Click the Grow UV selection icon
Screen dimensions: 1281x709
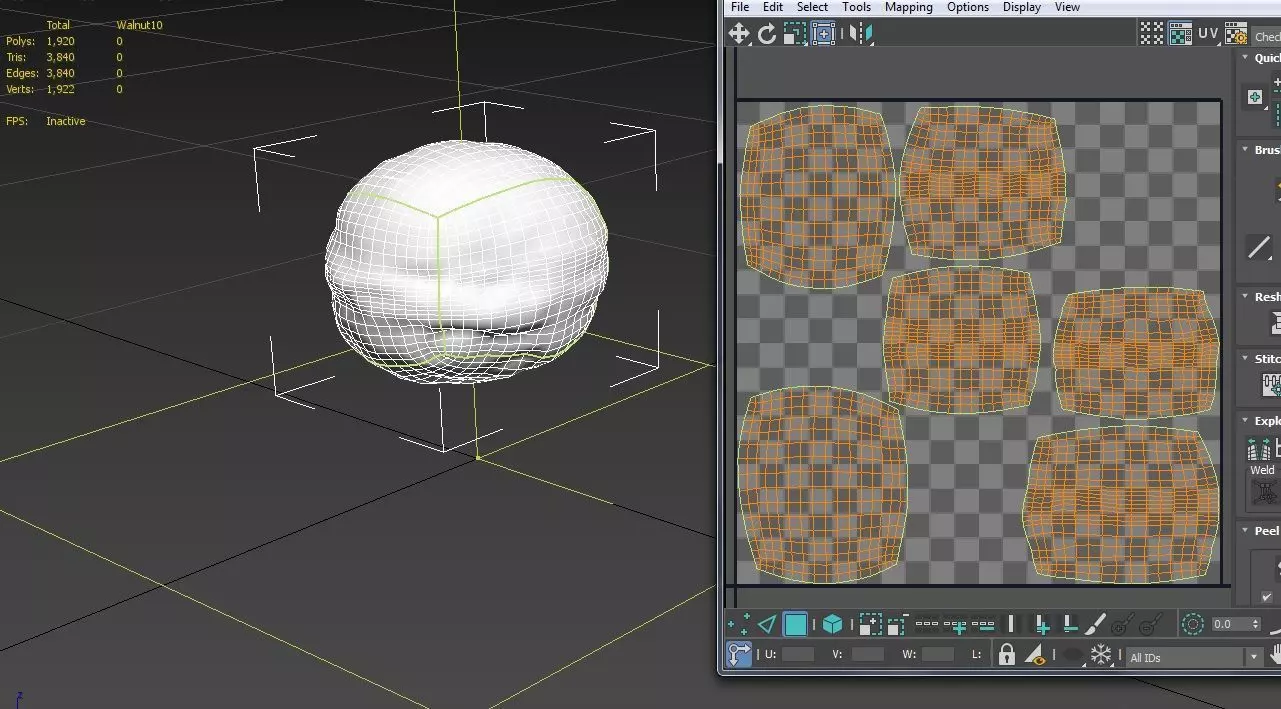869,625
